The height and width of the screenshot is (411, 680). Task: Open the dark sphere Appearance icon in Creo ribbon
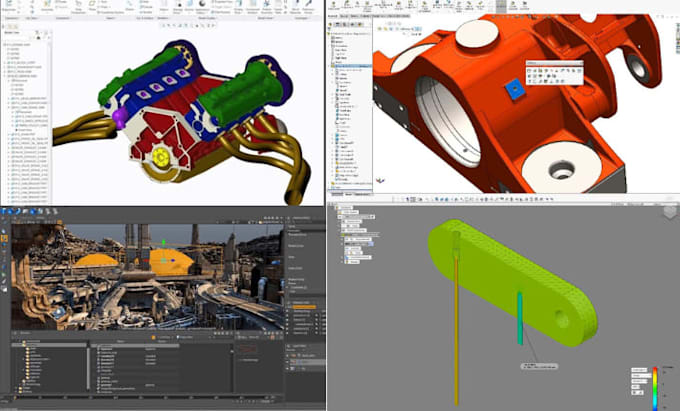pyautogui.click(x=202, y=4)
